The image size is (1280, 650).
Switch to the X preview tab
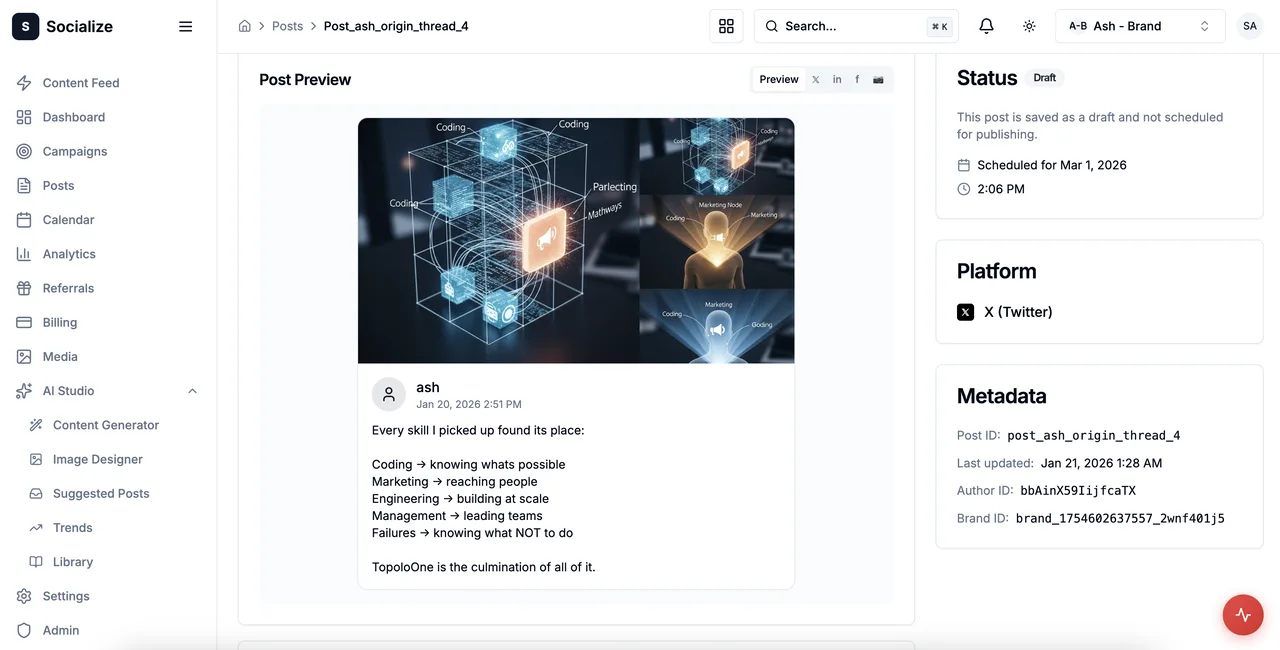click(x=815, y=79)
